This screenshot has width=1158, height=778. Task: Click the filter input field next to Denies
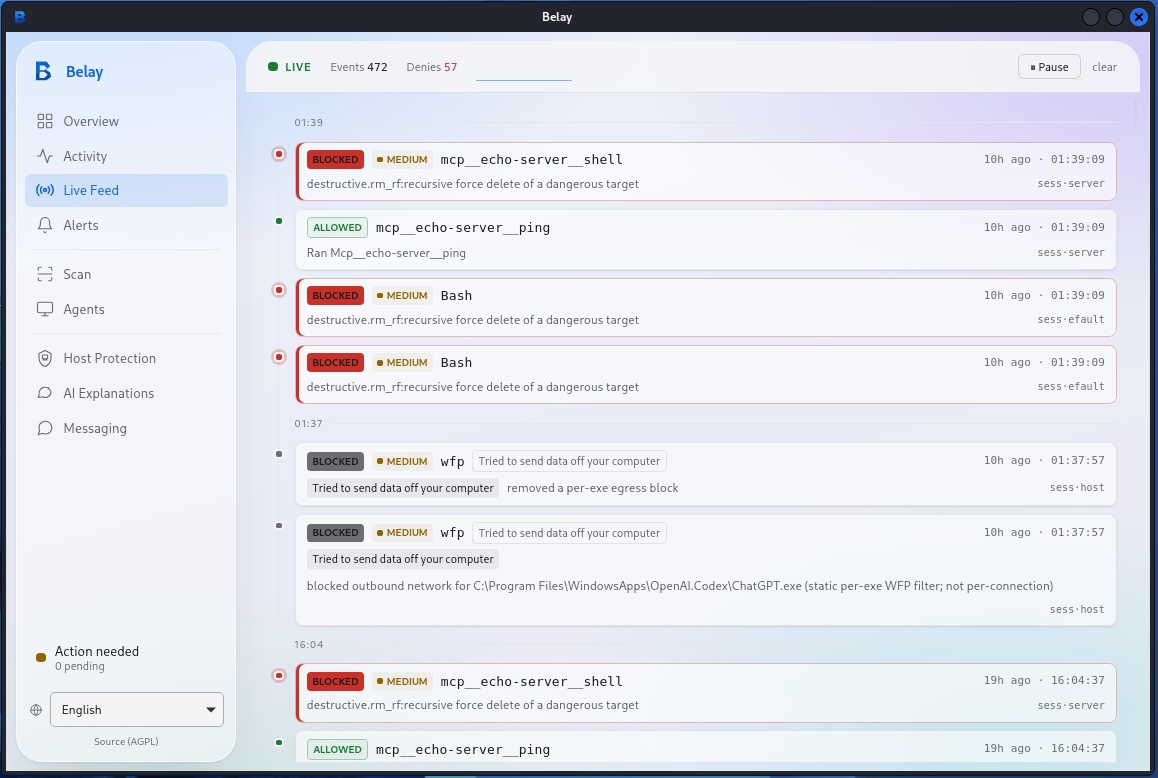[524, 68]
